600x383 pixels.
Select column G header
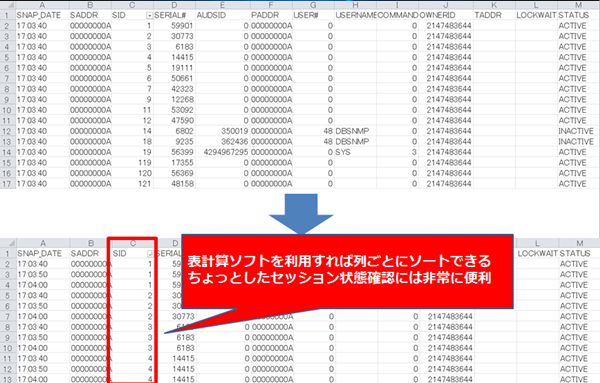[313, 5]
